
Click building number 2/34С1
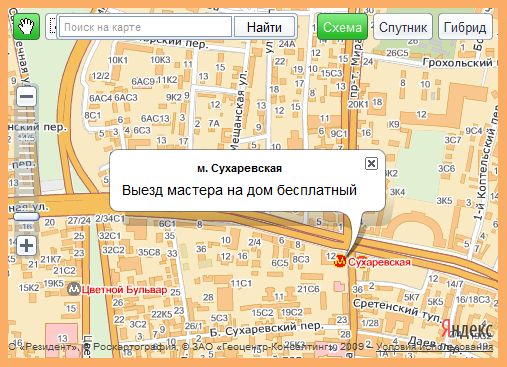coord(110,219)
